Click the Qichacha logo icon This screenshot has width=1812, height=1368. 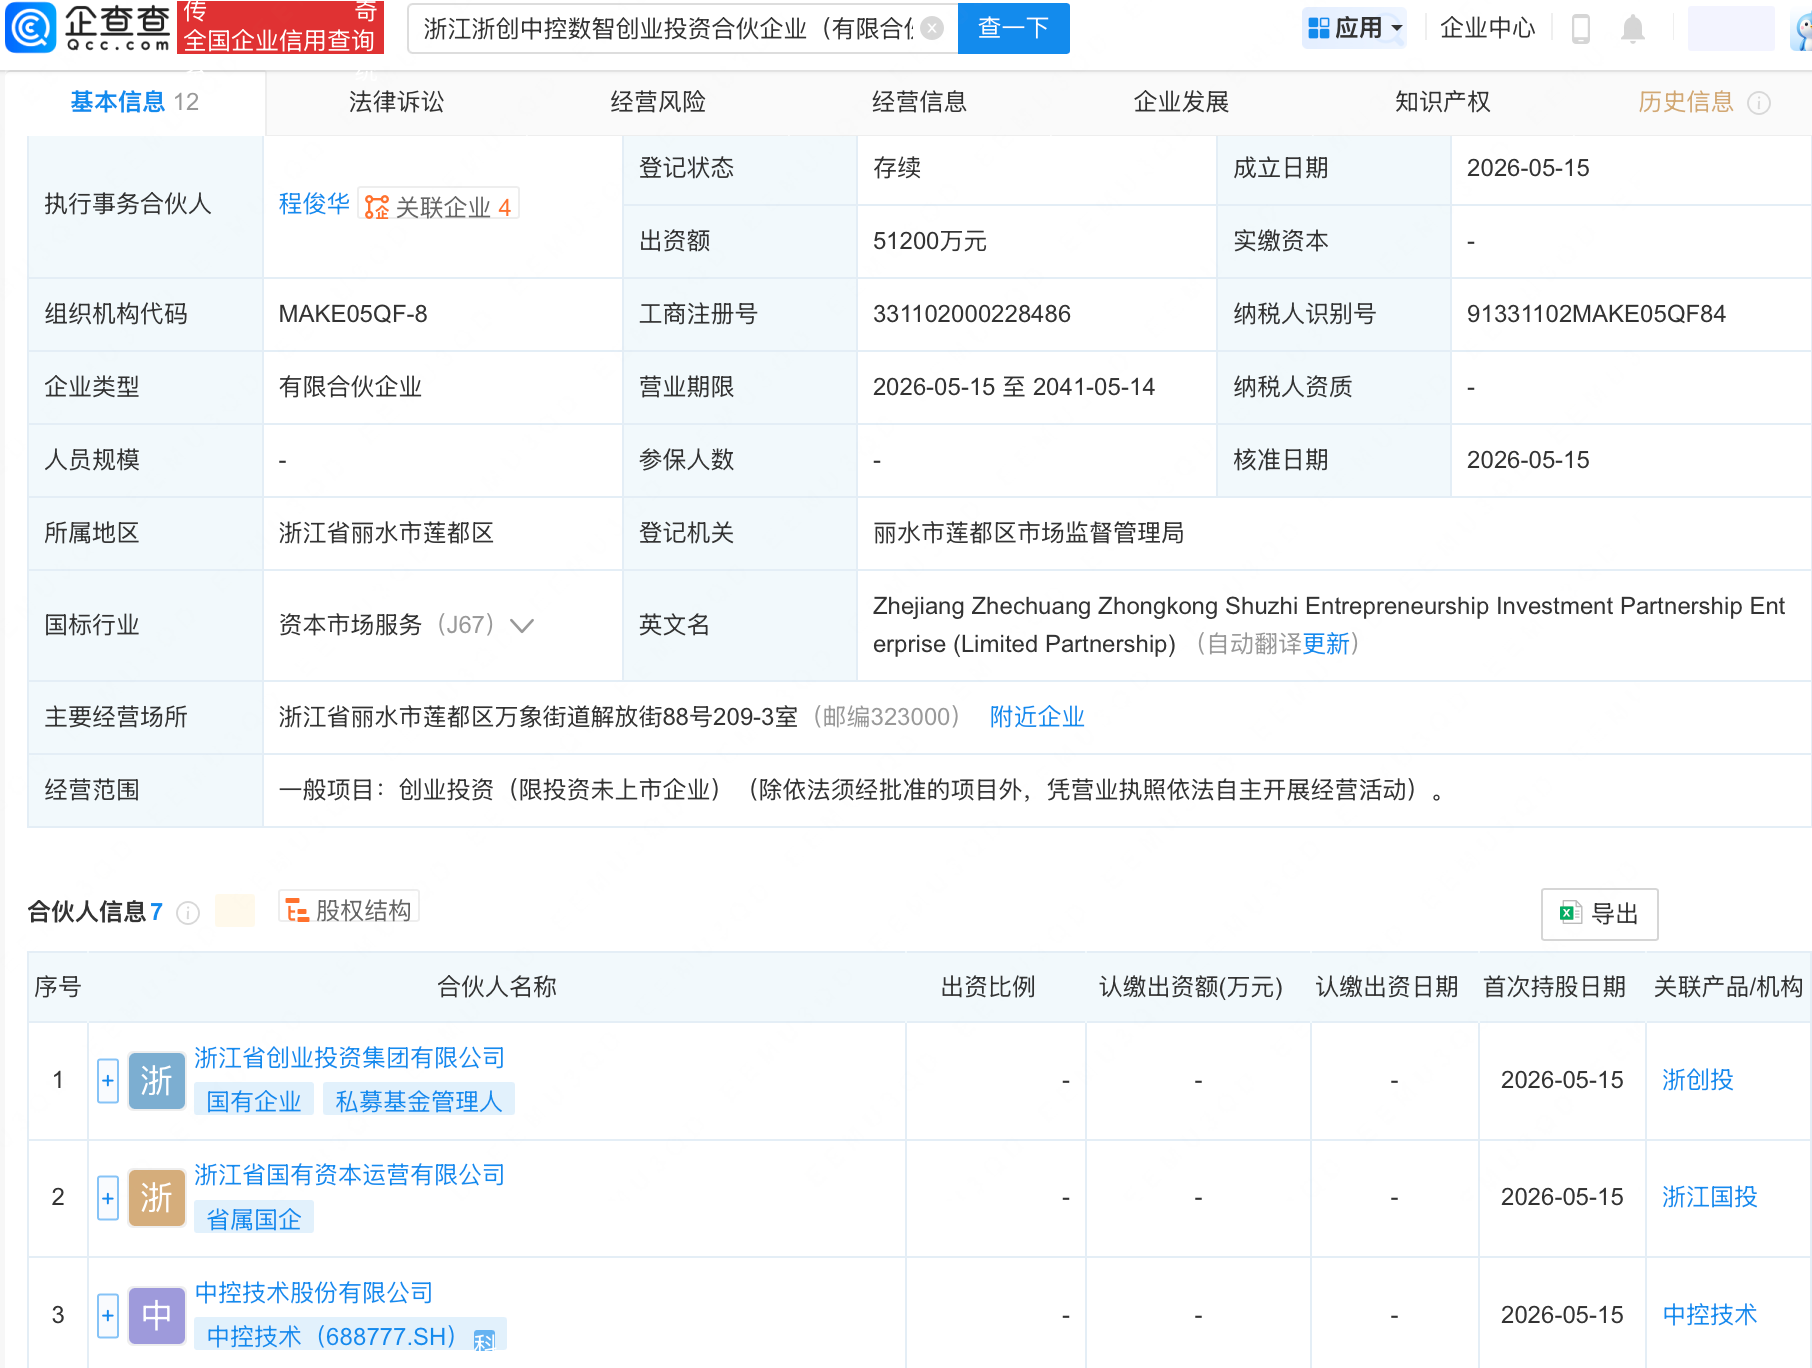click(x=31, y=27)
